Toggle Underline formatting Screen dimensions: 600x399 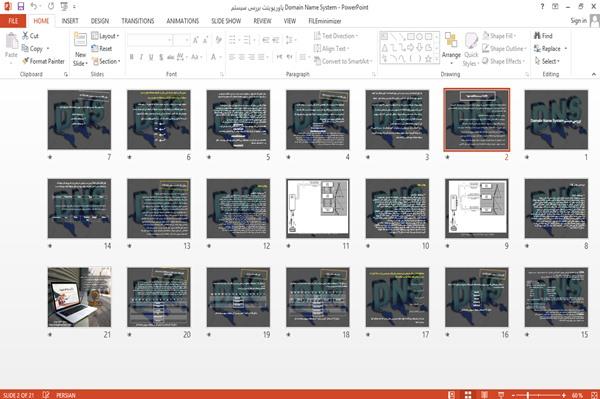tap(151, 57)
